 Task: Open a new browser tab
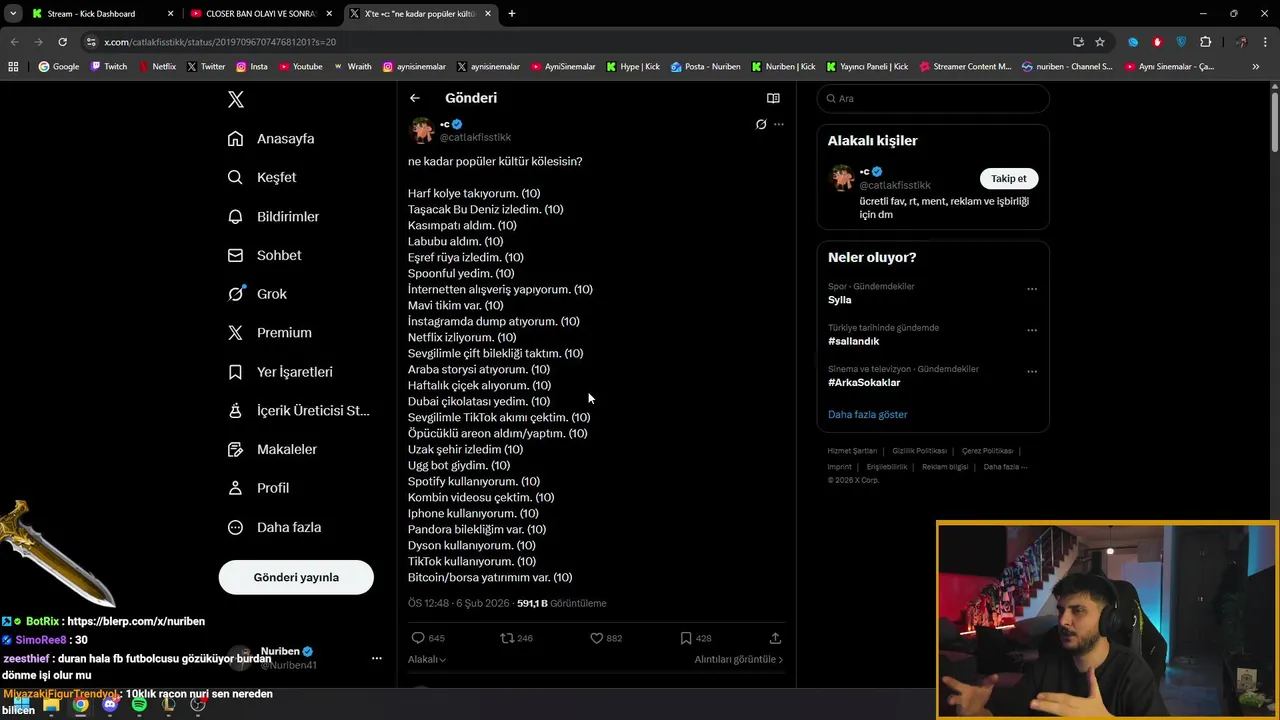pyautogui.click(x=512, y=14)
